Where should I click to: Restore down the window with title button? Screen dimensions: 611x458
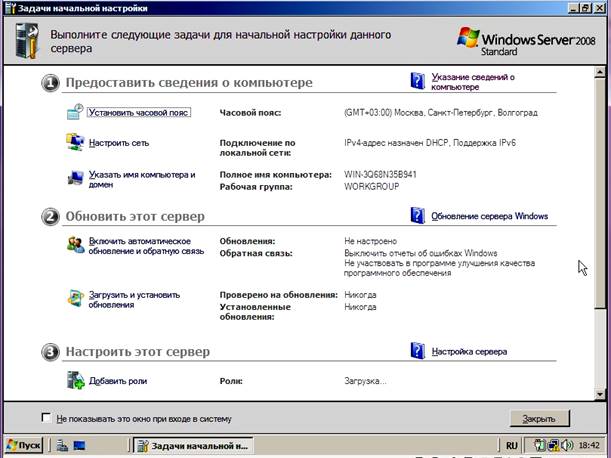click(x=586, y=8)
